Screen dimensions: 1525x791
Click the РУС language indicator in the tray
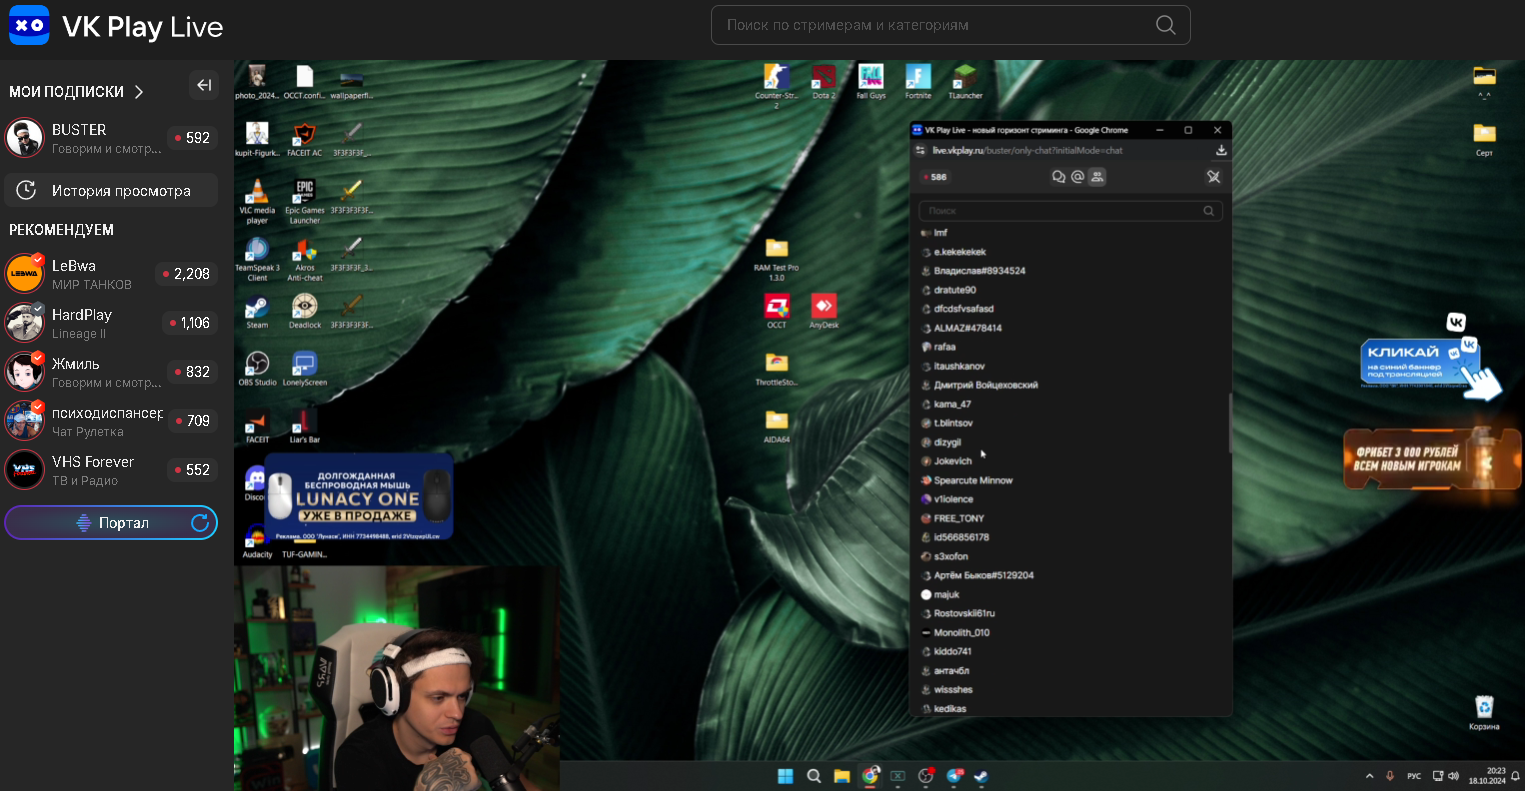[x=1414, y=776]
